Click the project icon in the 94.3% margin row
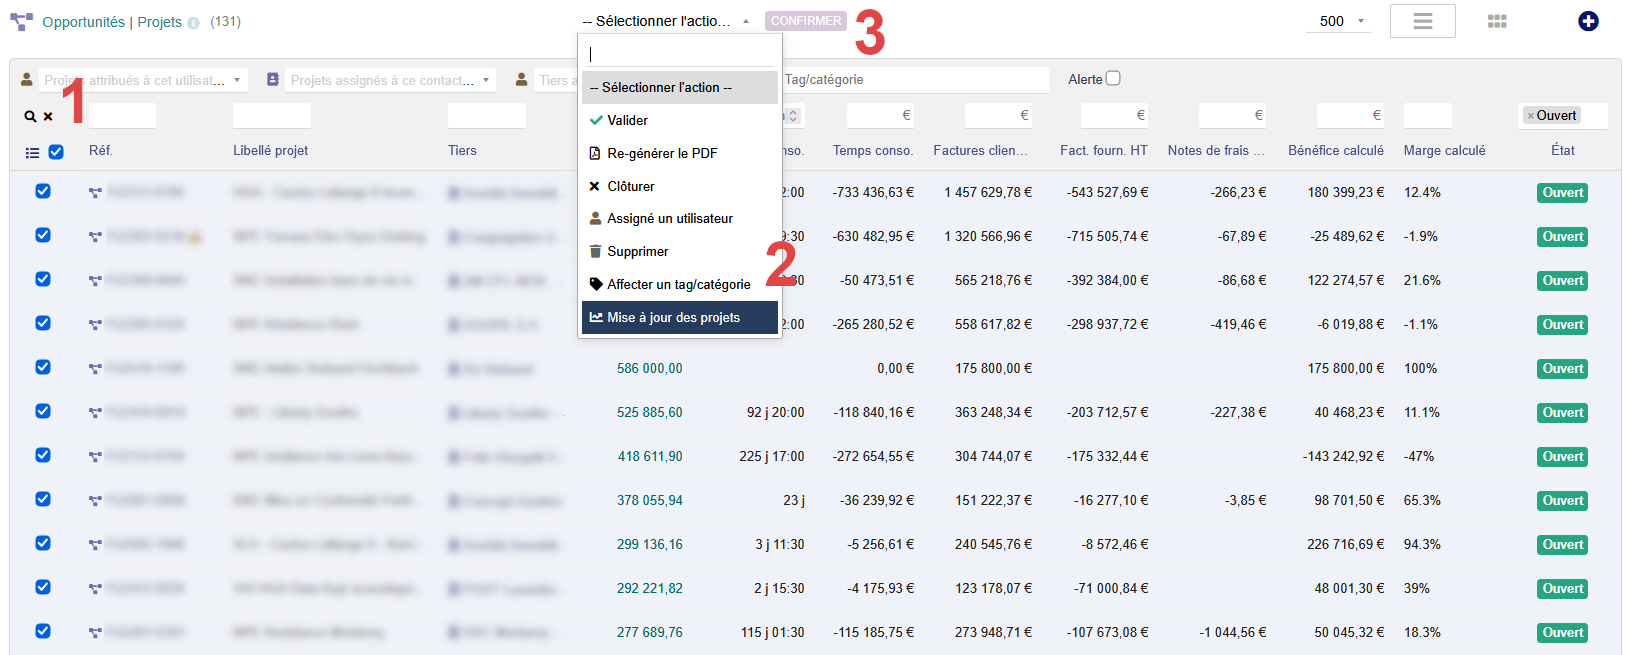 [x=95, y=545]
